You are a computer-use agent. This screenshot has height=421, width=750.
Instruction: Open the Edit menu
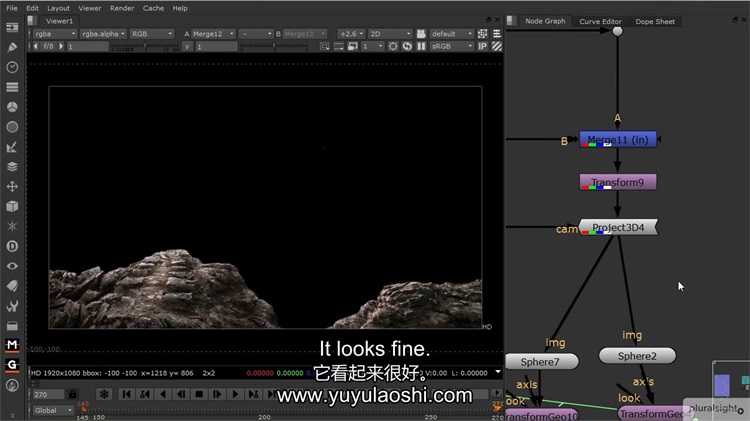pyautogui.click(x=33, y=8)
